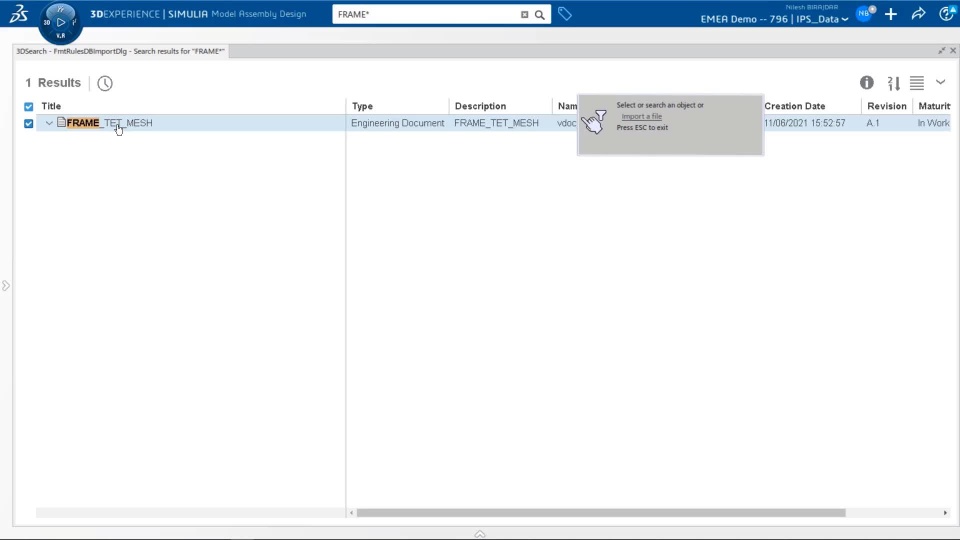Click into the FRAME* search input field
Image resolution: width=960 pixels, height=540 pixels.
point(427,14)
